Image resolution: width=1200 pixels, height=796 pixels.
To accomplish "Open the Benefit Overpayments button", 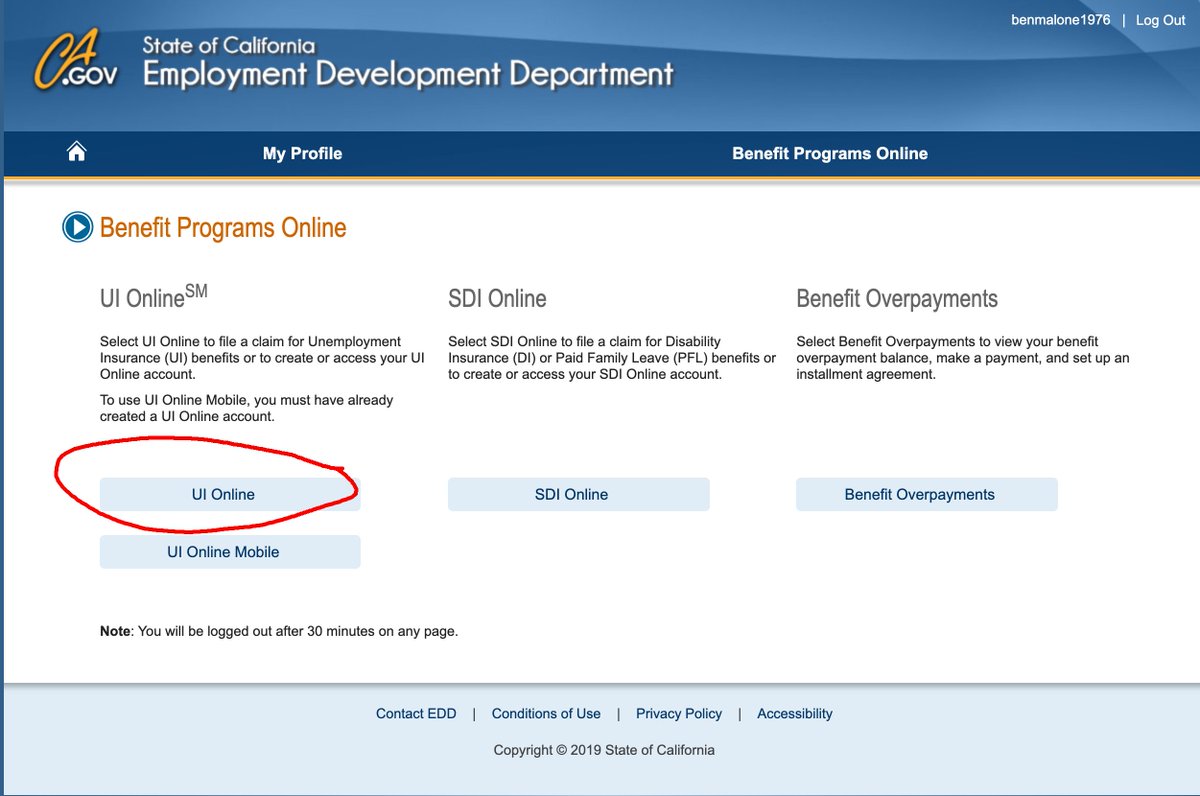I will (926, 494).
